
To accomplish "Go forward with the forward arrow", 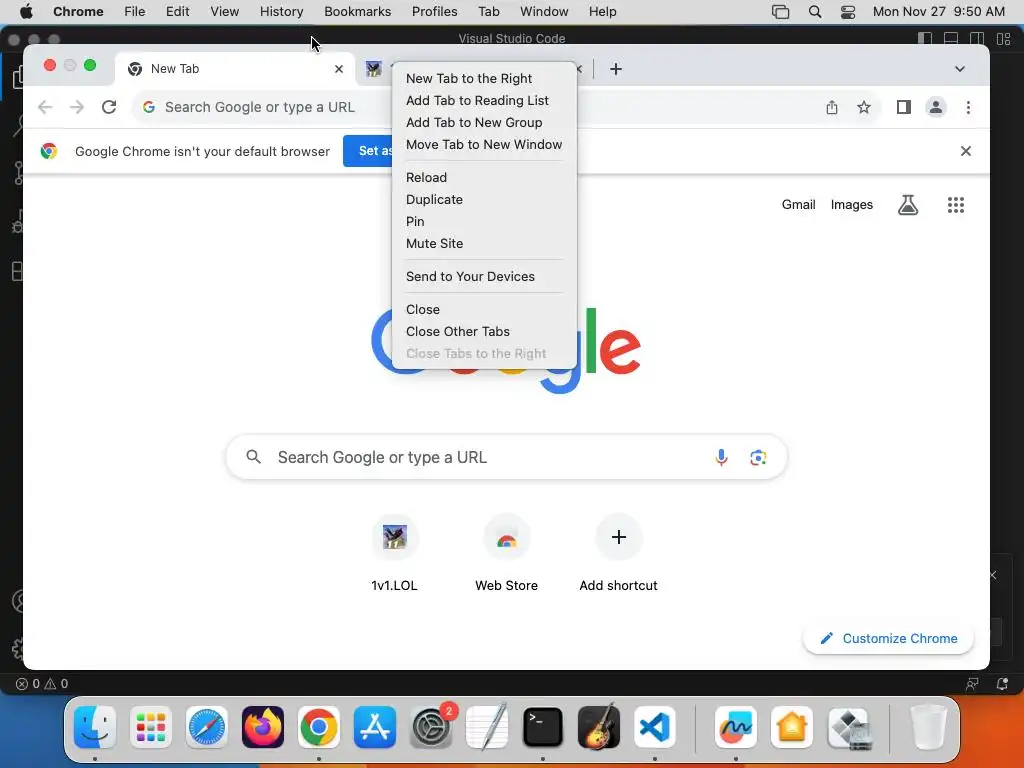I will 77,107.
